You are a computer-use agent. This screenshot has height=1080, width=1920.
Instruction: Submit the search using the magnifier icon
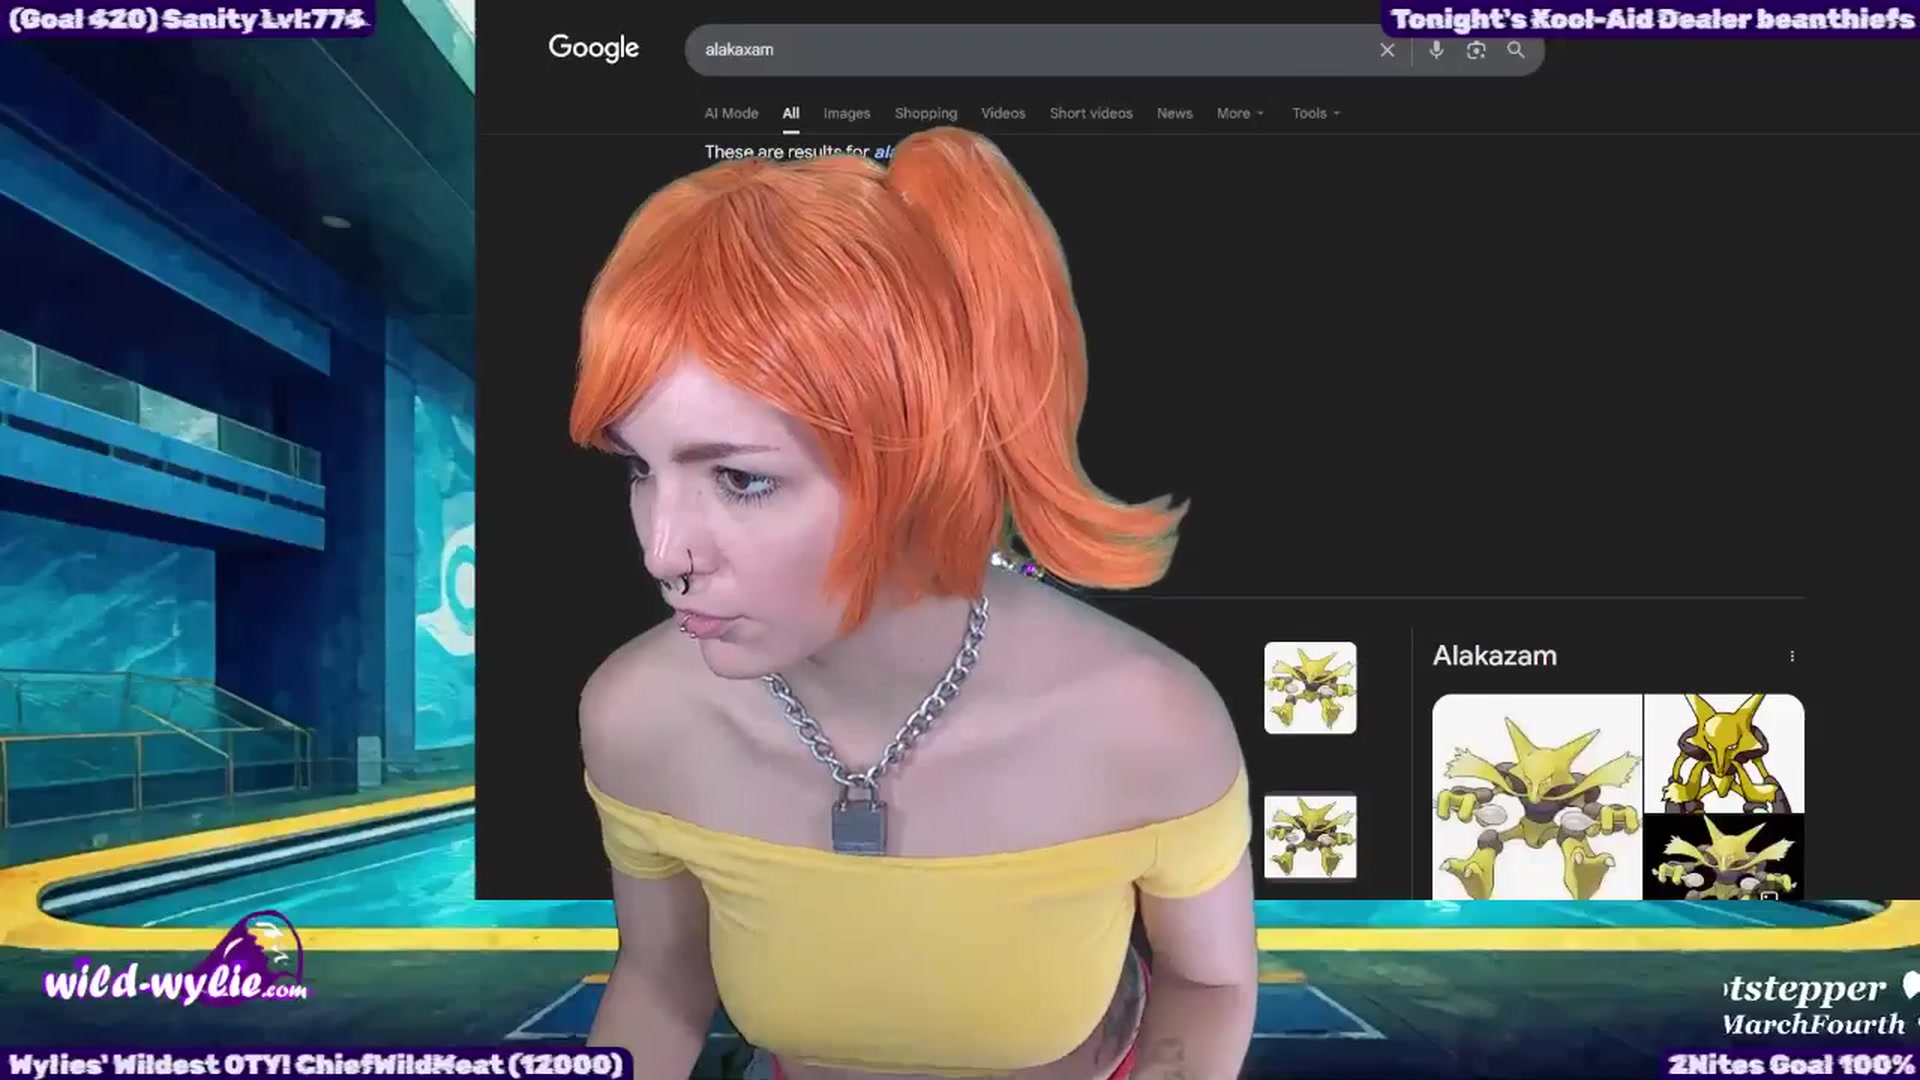[x=1516, y=50]
